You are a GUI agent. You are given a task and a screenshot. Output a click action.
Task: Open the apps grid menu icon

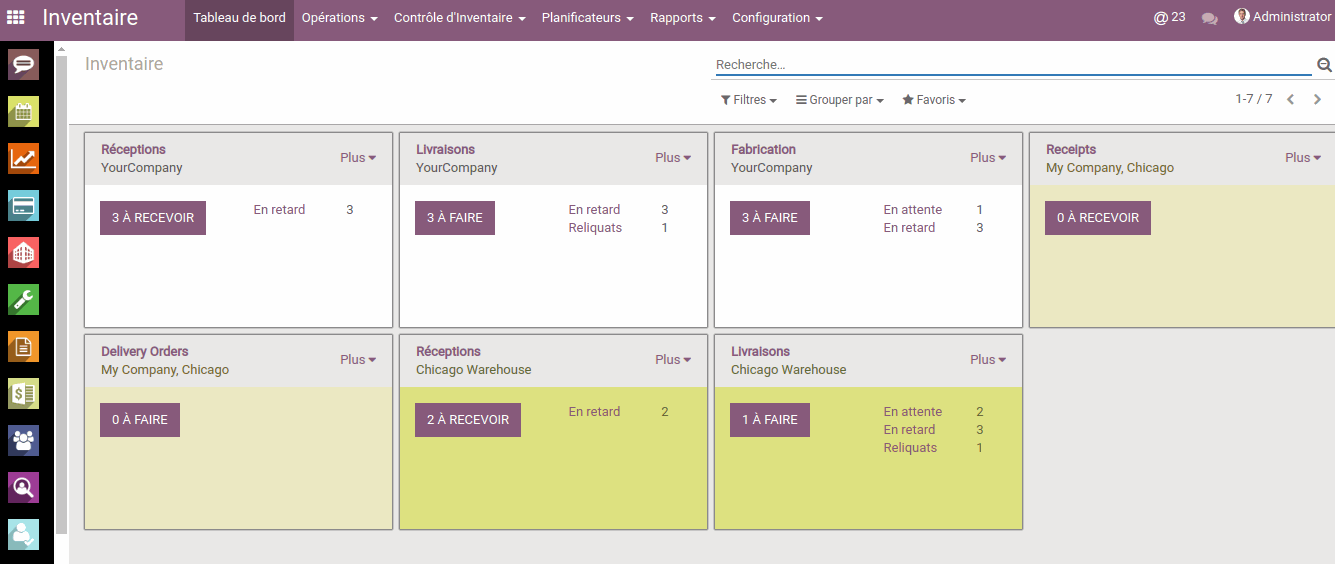pyautogui.click(x=16, y=18)
